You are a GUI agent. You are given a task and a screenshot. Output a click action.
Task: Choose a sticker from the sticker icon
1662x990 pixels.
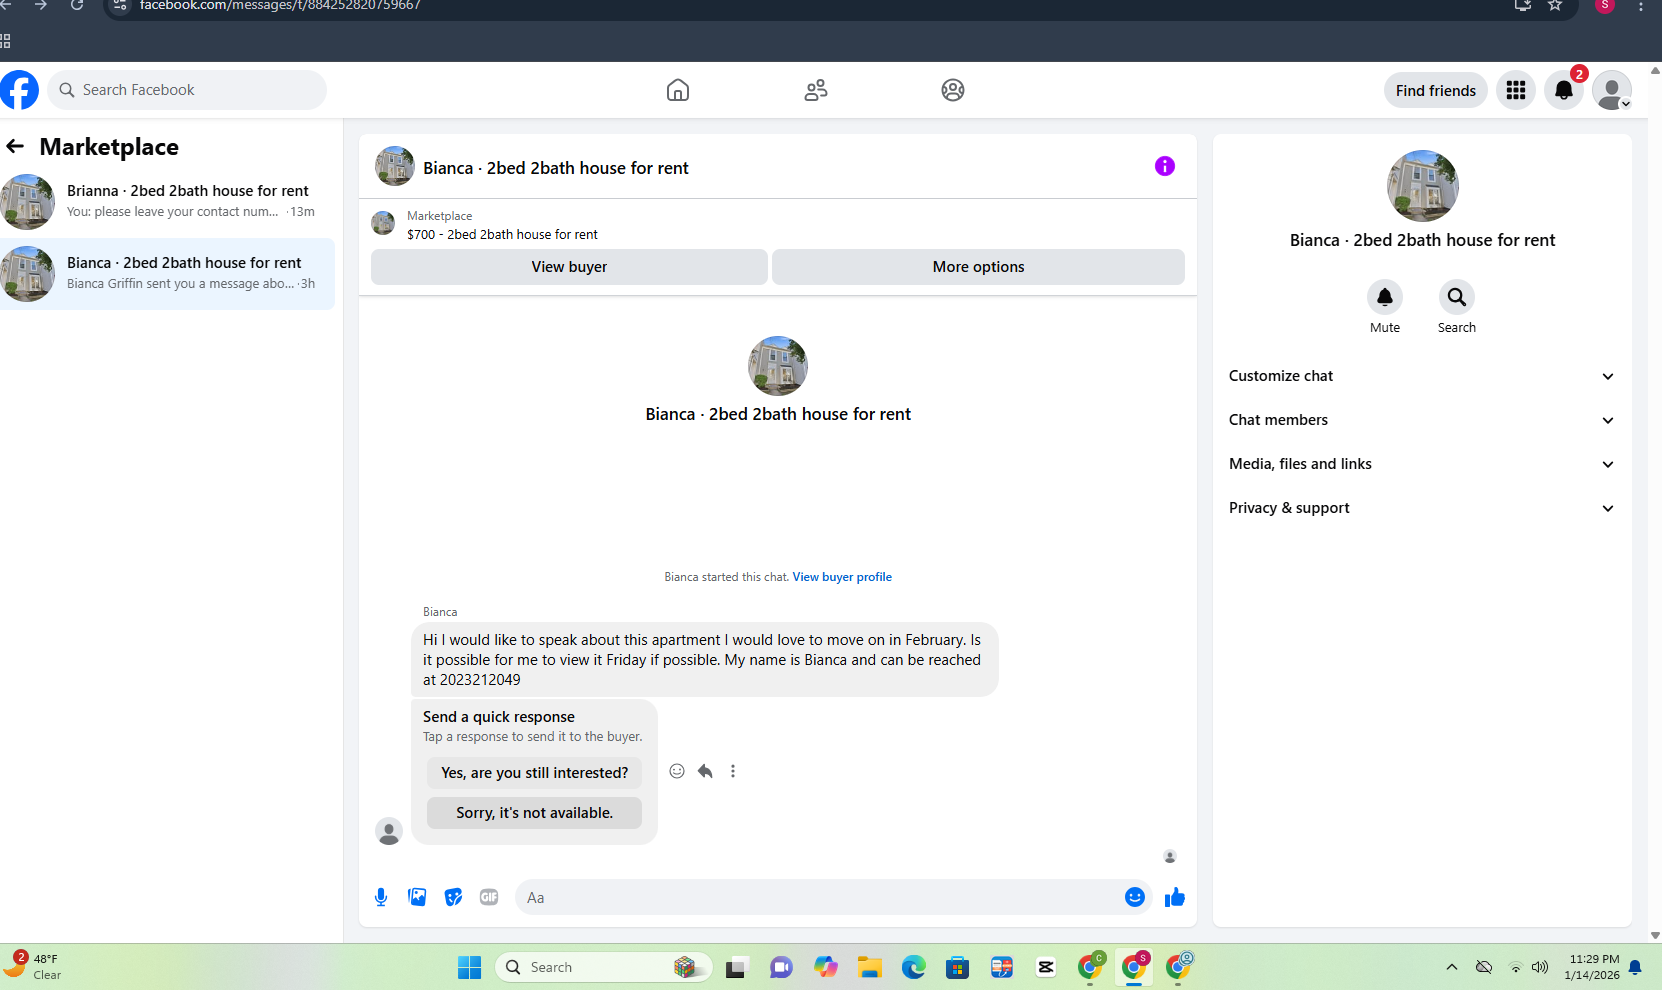(x=453, y=897)
